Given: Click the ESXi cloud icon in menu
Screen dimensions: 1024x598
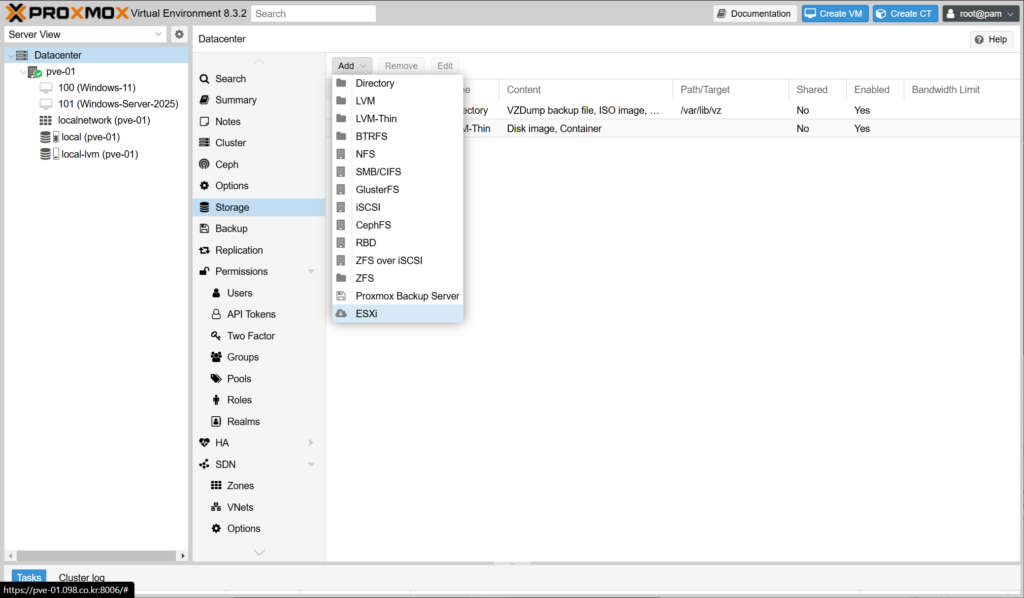Looking at the screenshot, I should pos(341,313).
